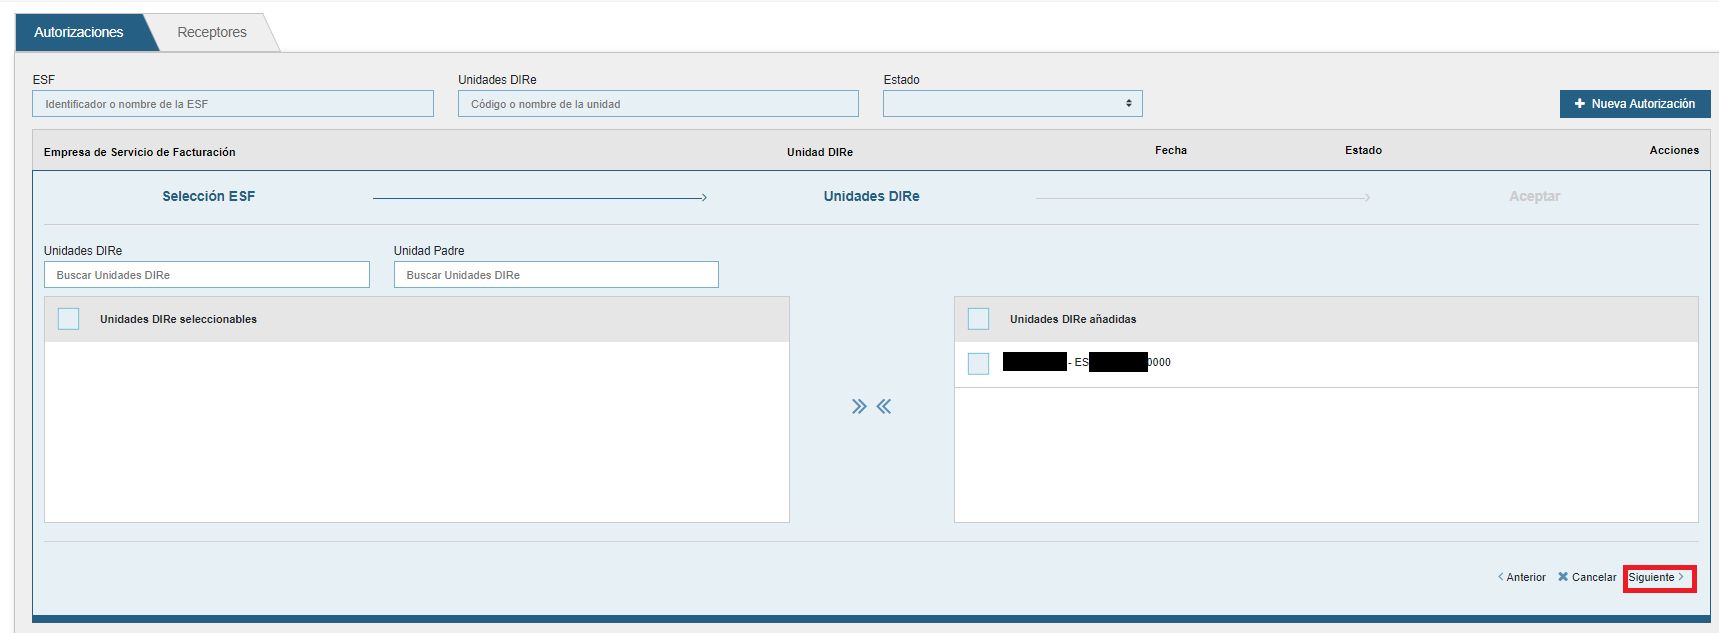
Task: Click the add-all double right arrow icon
Action: 858,406
